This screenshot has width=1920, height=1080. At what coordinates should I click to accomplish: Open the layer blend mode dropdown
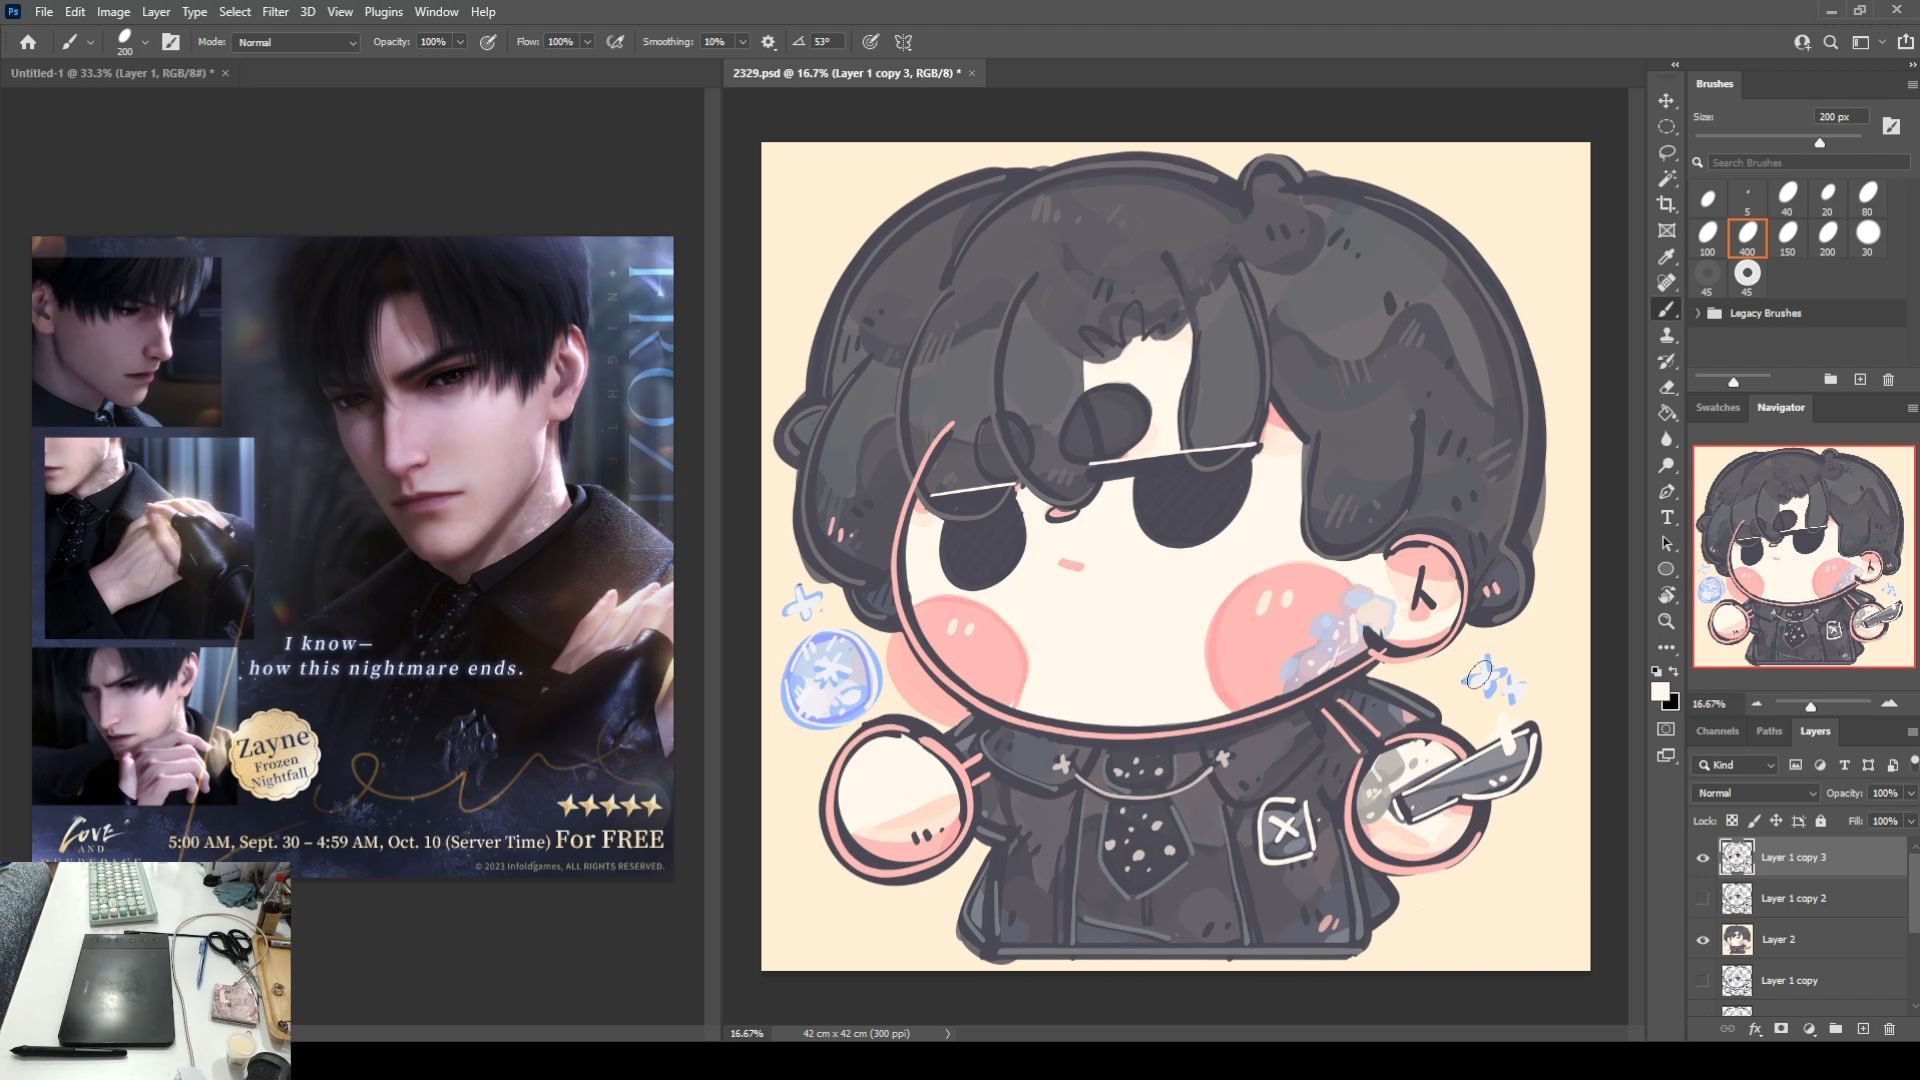[1755, 793]
